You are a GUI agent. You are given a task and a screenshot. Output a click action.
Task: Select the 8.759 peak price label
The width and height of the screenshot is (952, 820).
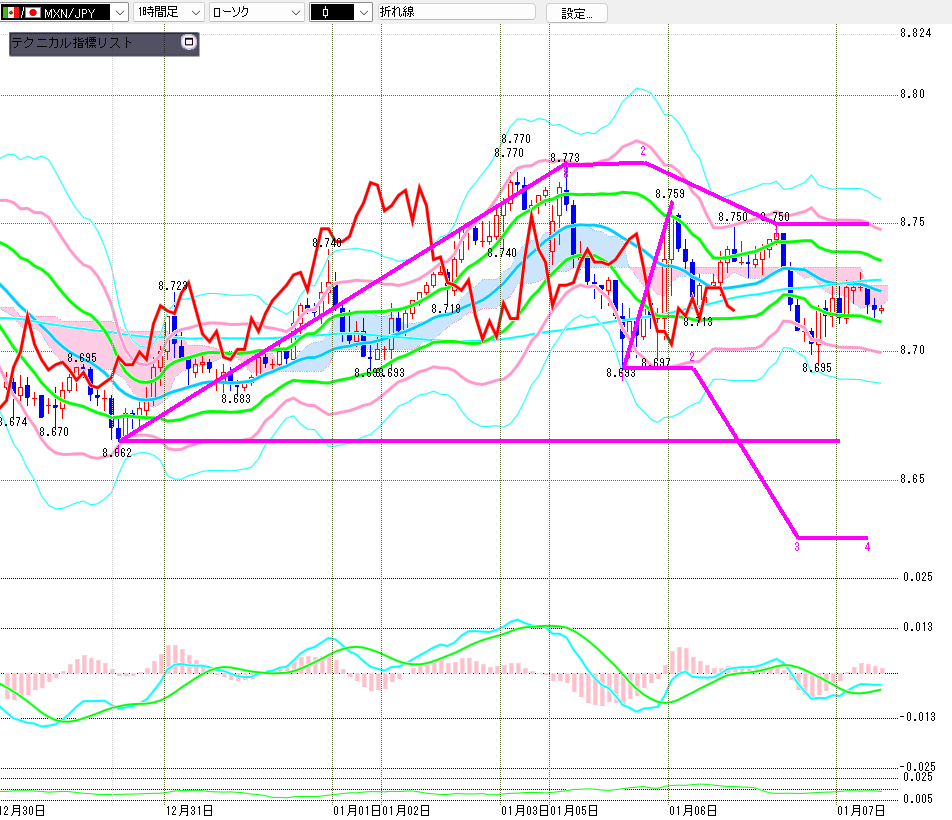click(669, 193)
